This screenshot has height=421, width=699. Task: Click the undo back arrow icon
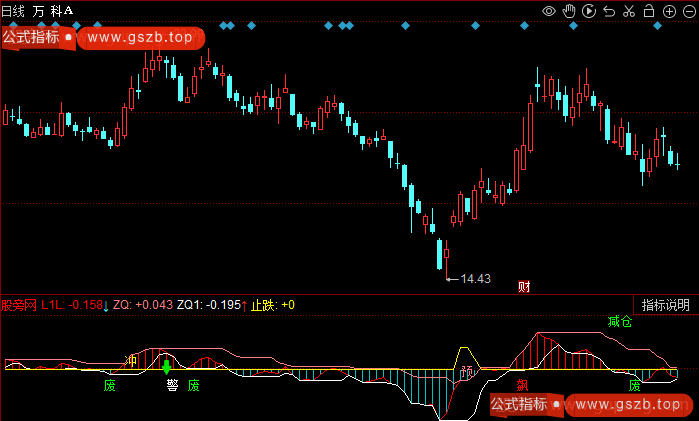pos(609,11)
